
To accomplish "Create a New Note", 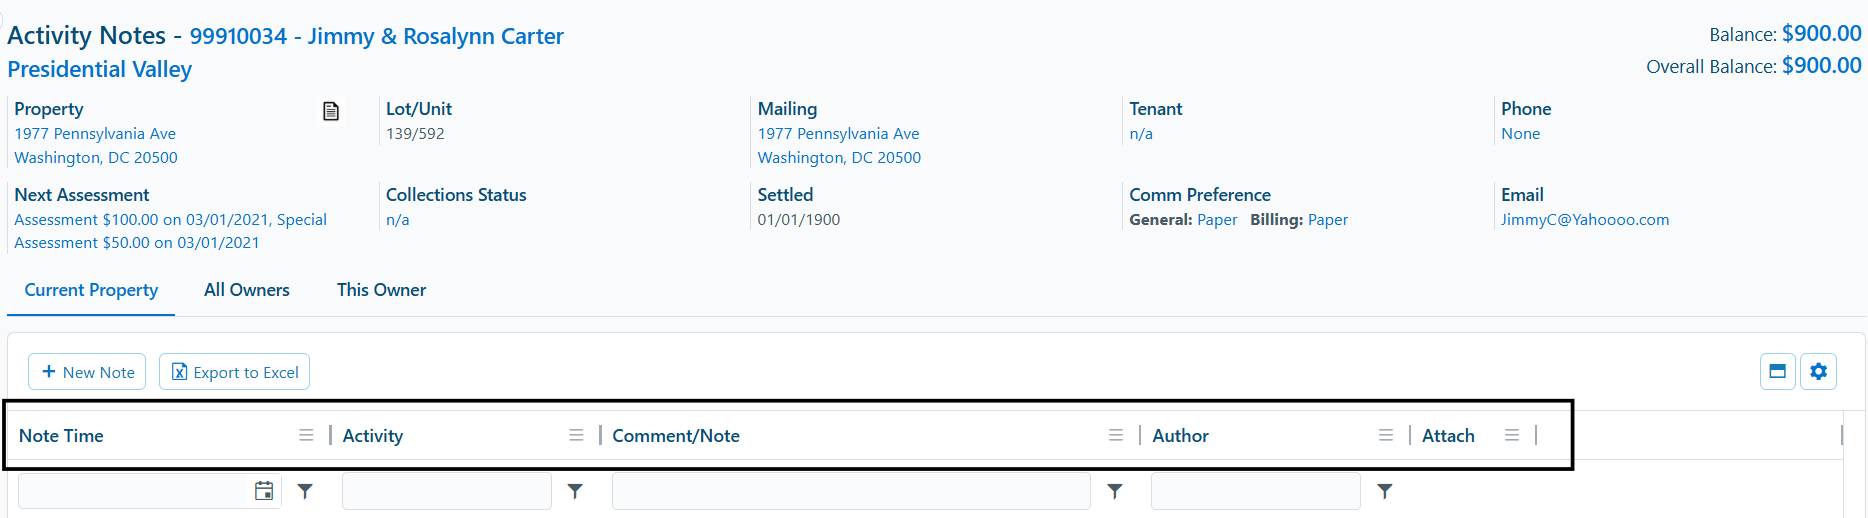I will (87, 372).
